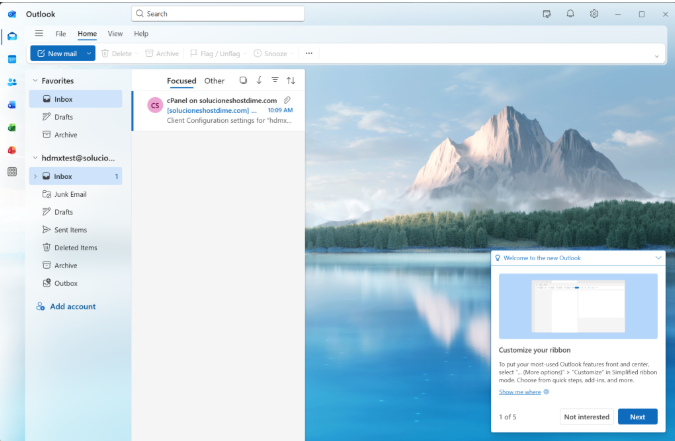Toggle the select-all messages checkbox icon
675x441 pixels.
point(243,80)
